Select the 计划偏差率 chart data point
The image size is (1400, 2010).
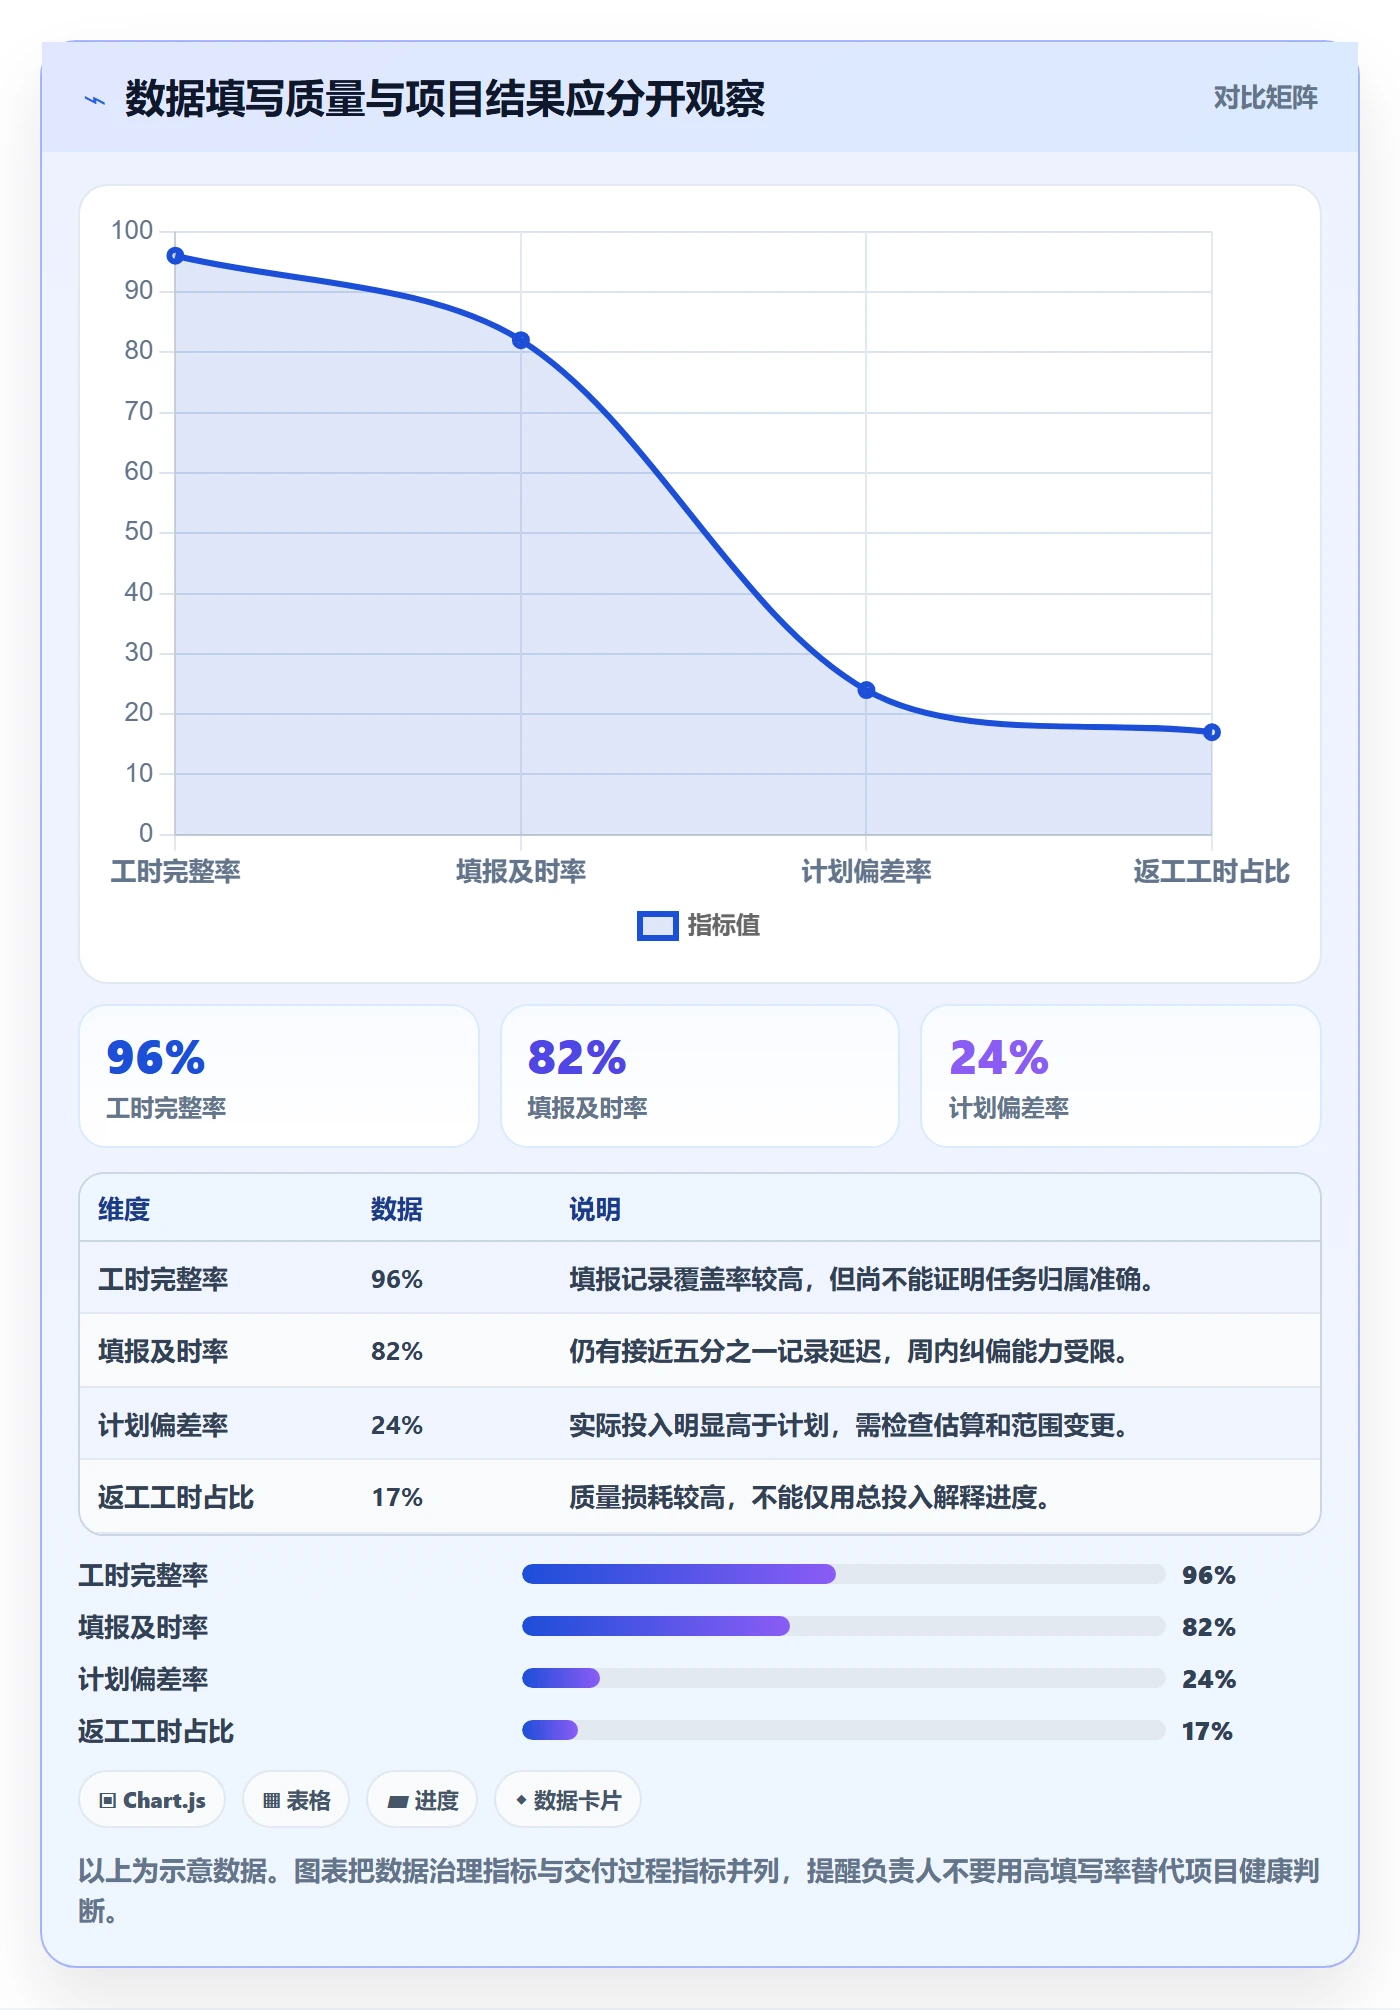[867, 690]
